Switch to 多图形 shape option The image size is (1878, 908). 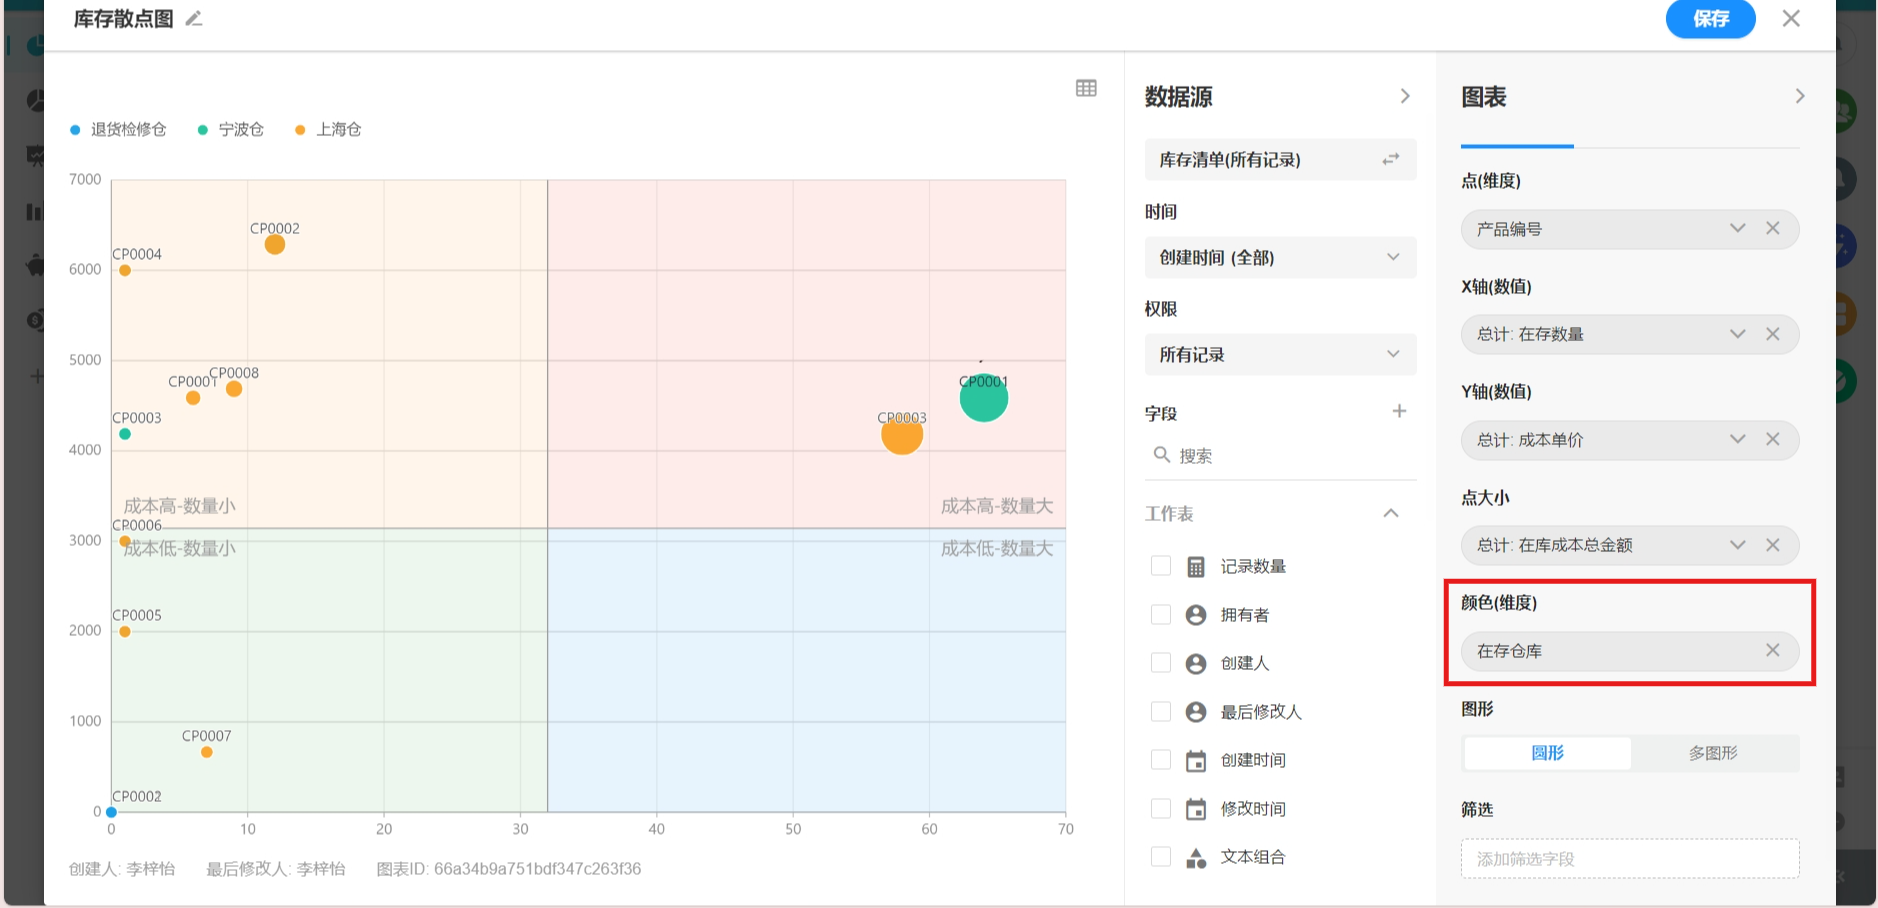[x=1713, y=753]
